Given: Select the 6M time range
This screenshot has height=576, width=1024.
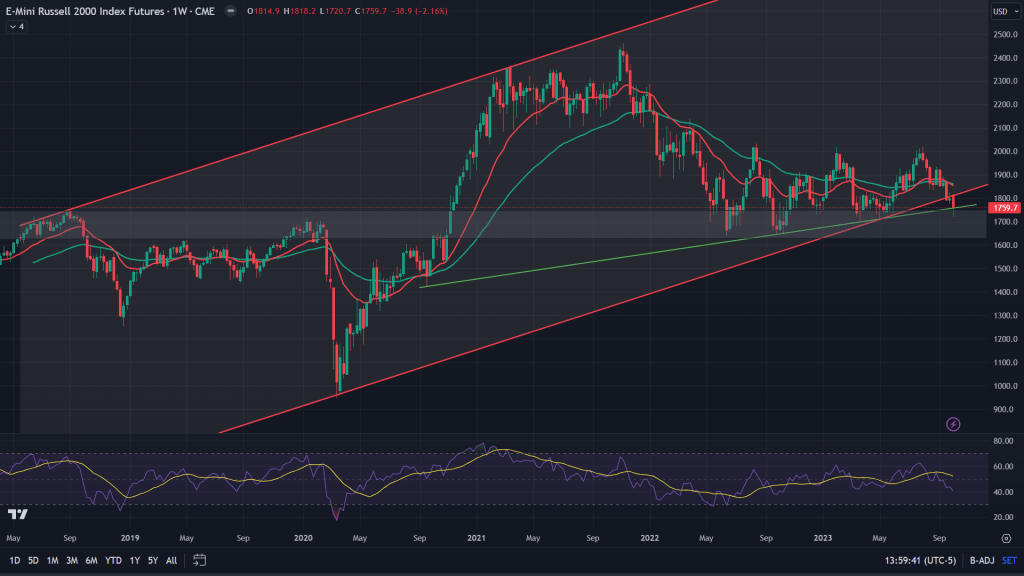Looking at the screenshot, I should (x=90, y=560).
